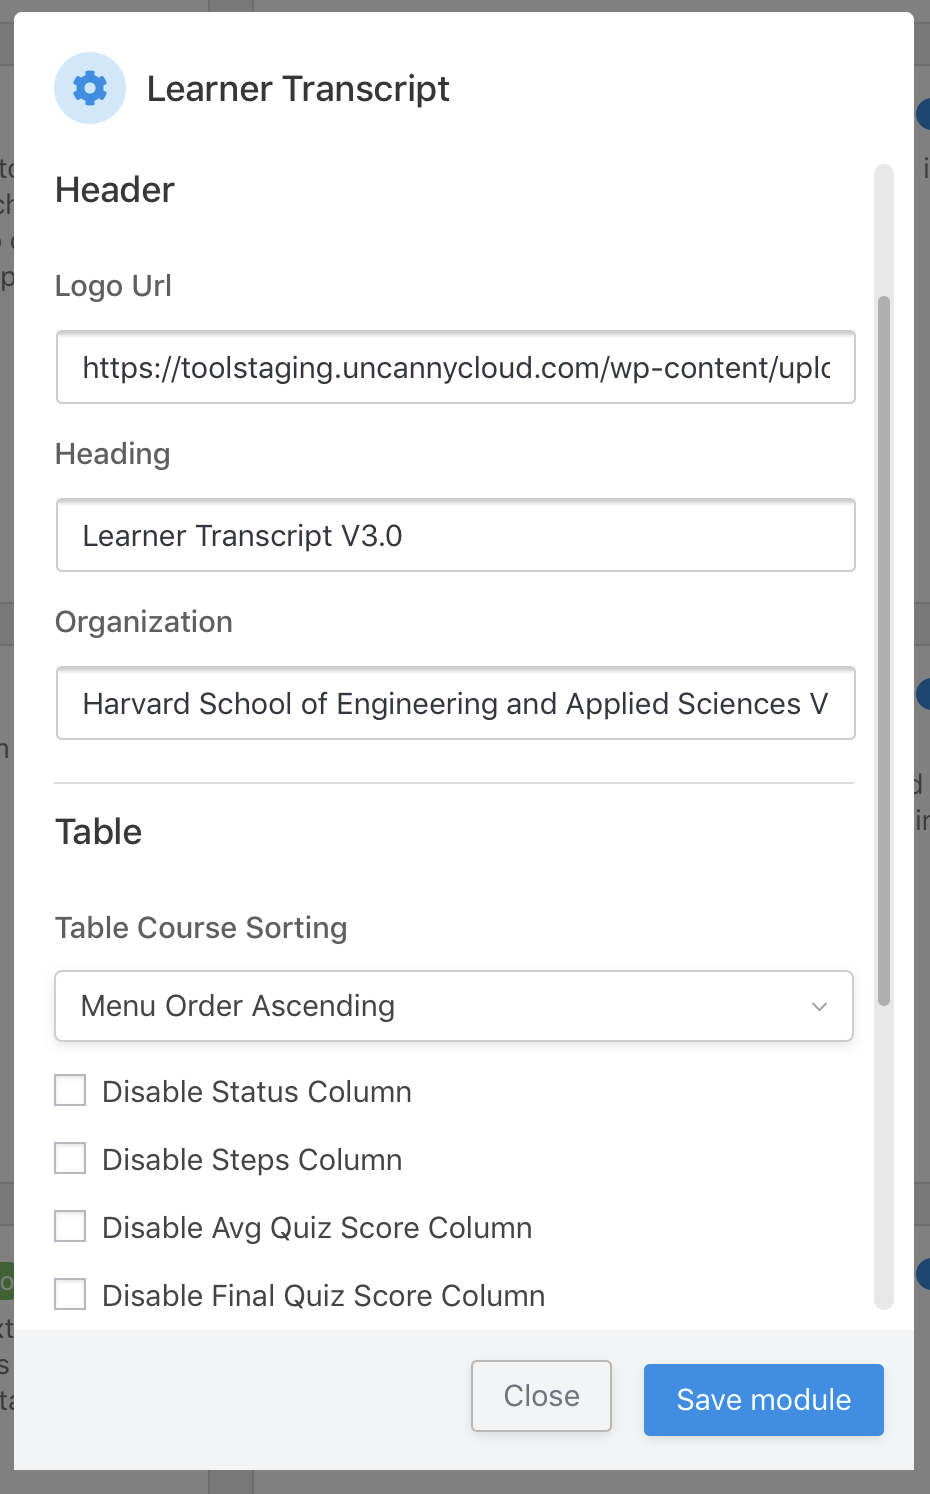Open the Menu Order Ascending dropdown
The width and height of the screenshot is (930, 1494).
tap(440, 1006)
